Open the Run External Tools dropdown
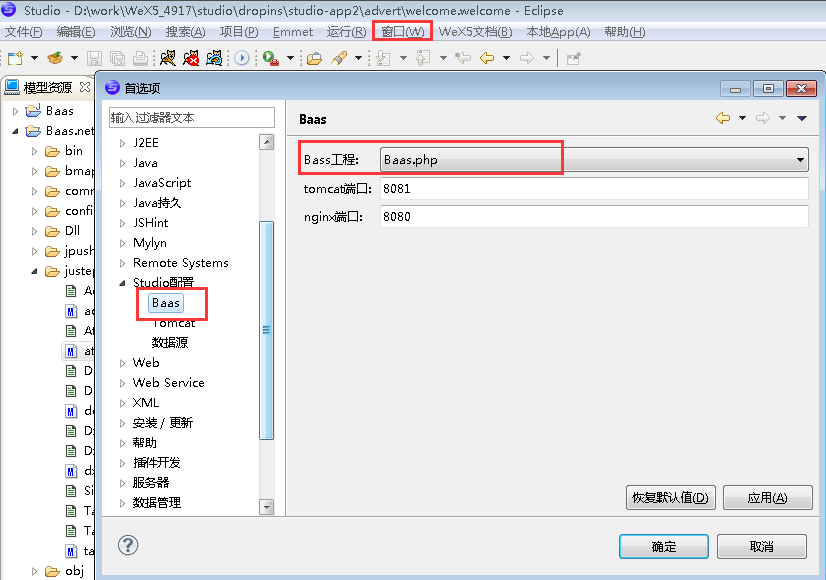Screen dimensions: 826x580 290,58
